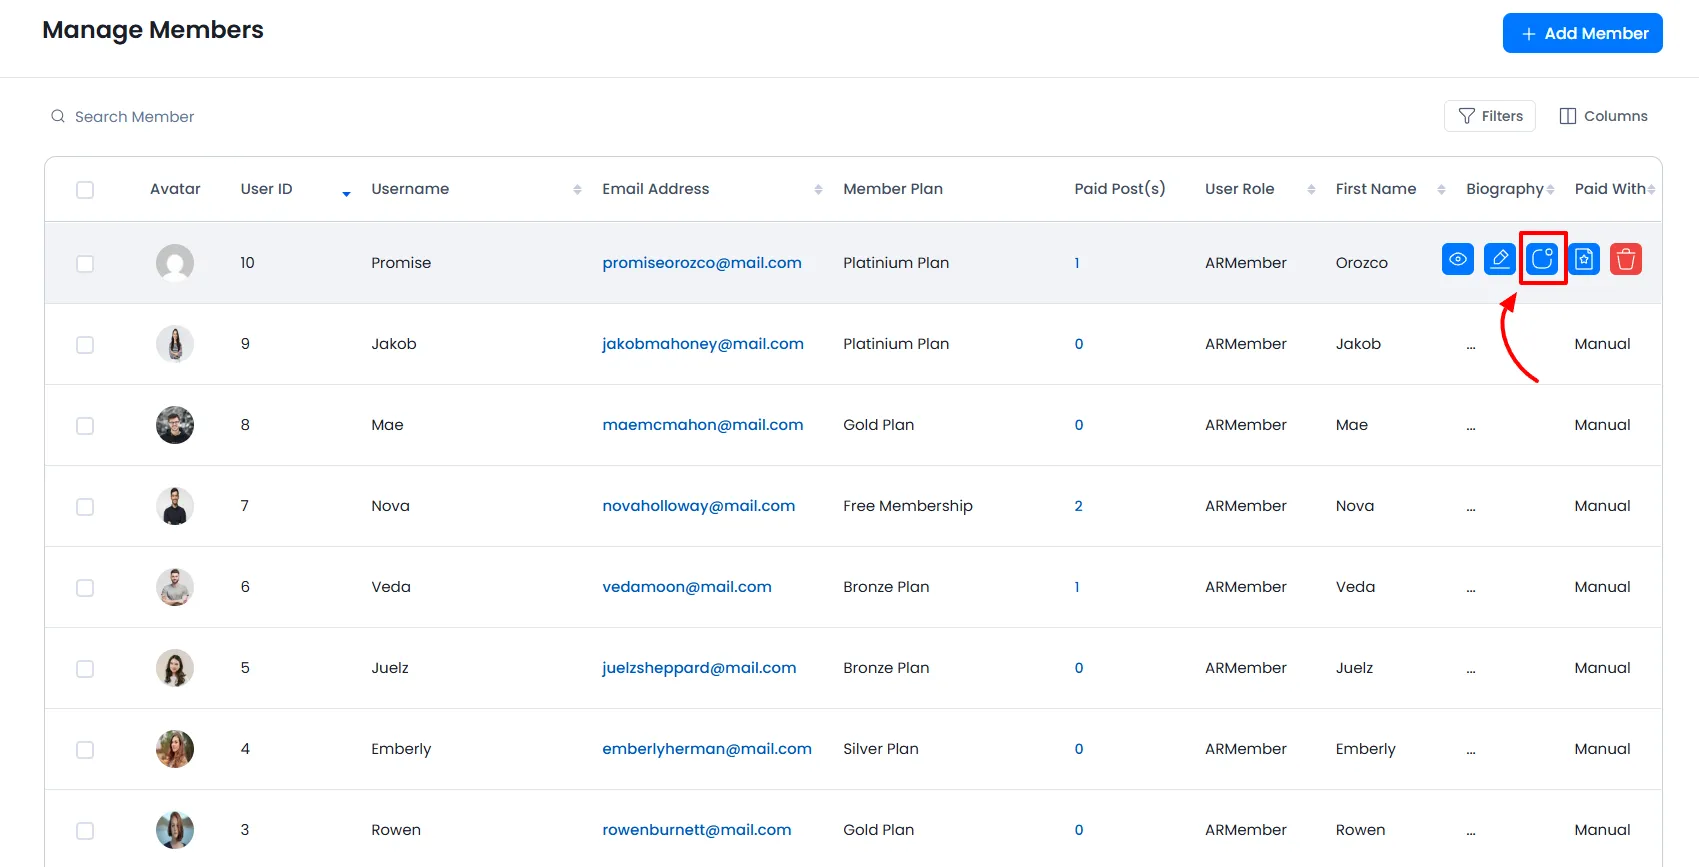Click the User Role column header

coord(1239,189)
